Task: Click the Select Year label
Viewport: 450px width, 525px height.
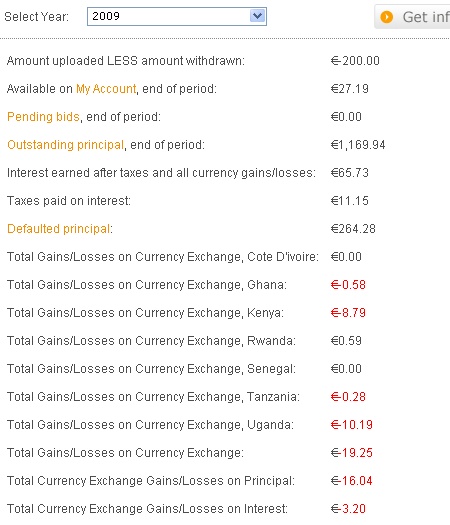Action: (x=36, y=16)
